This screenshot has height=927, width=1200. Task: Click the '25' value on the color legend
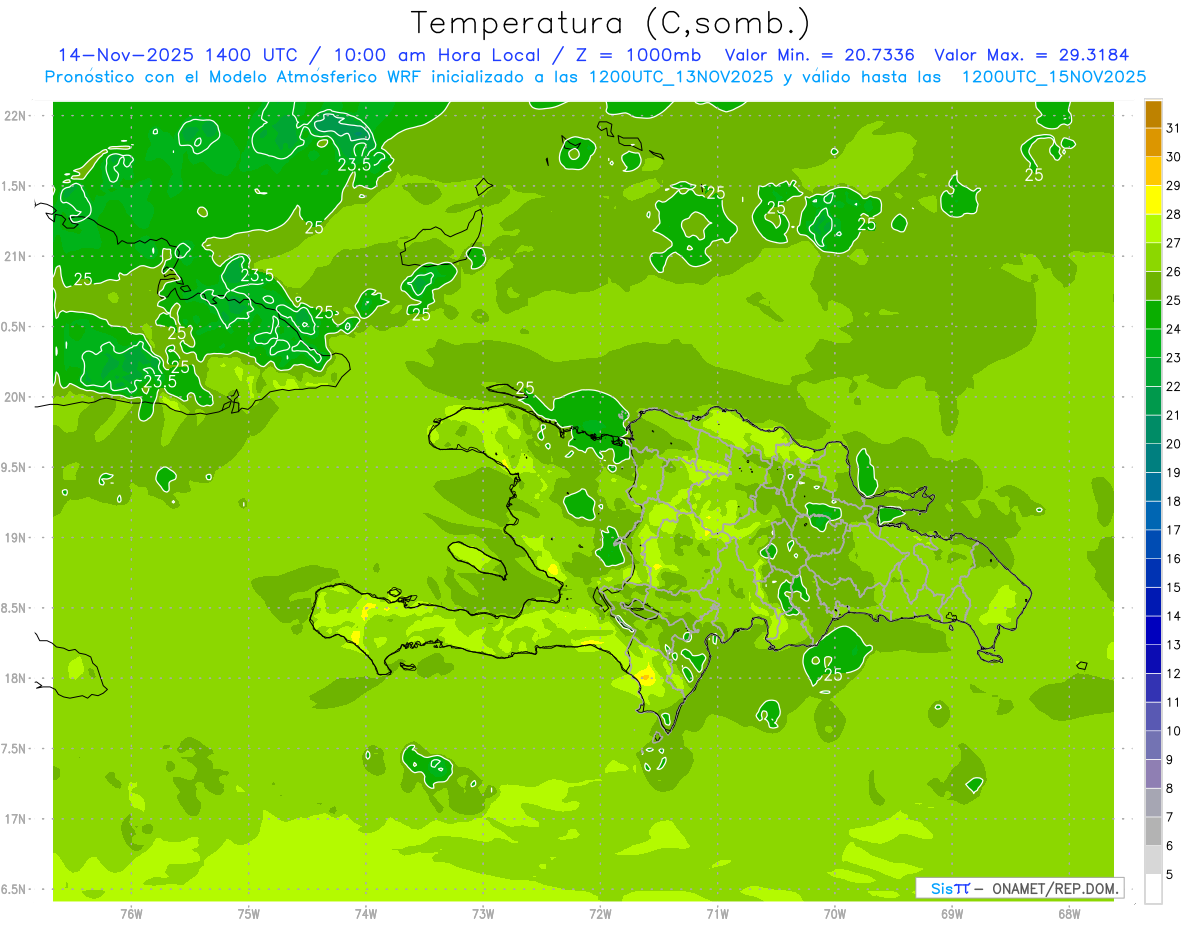(1174, 300)
